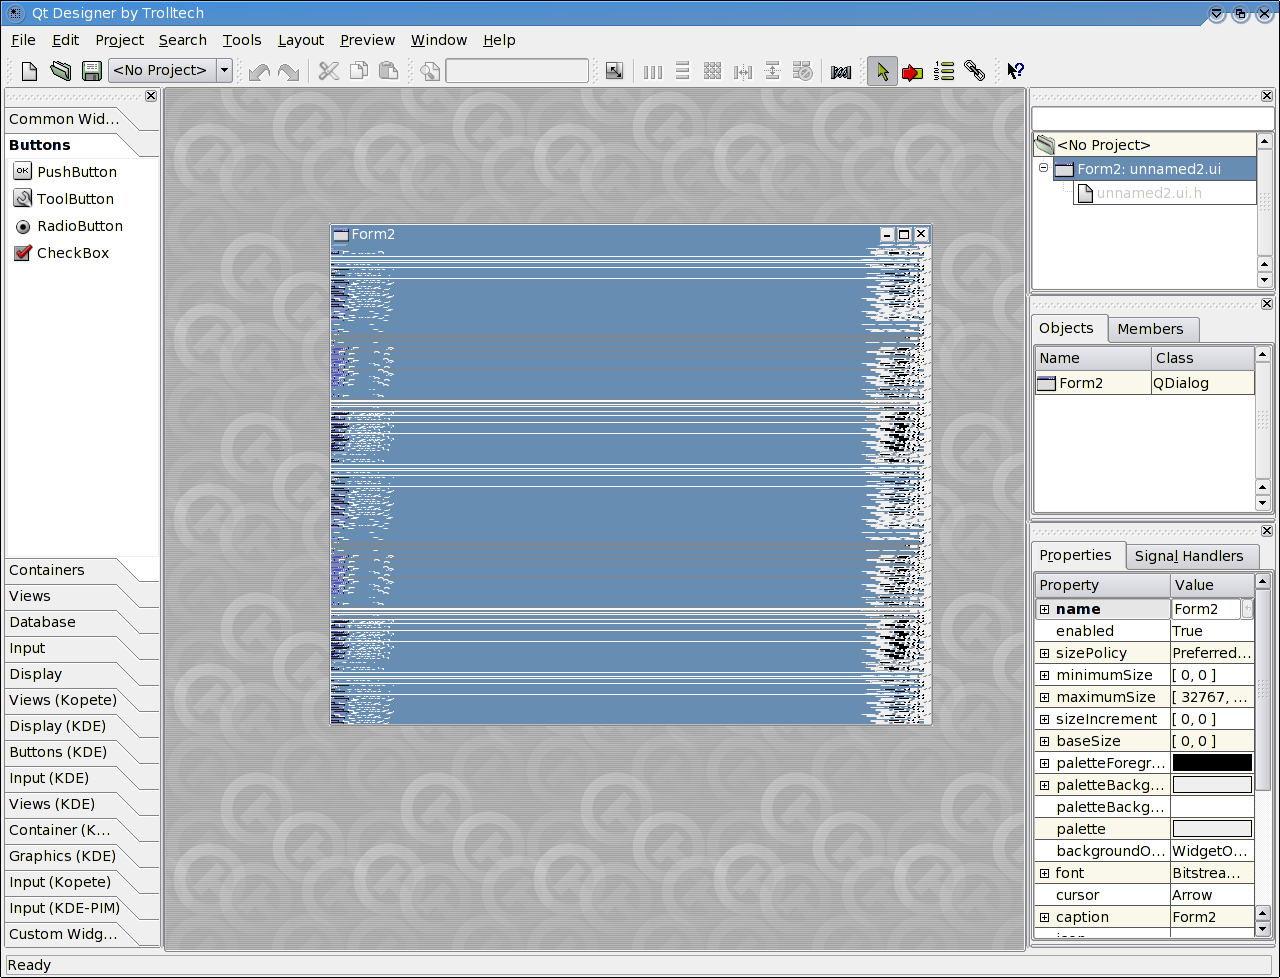Choose the CheckBox widget in toolbox
This screenshot has width=1280, height=978.
72,253
